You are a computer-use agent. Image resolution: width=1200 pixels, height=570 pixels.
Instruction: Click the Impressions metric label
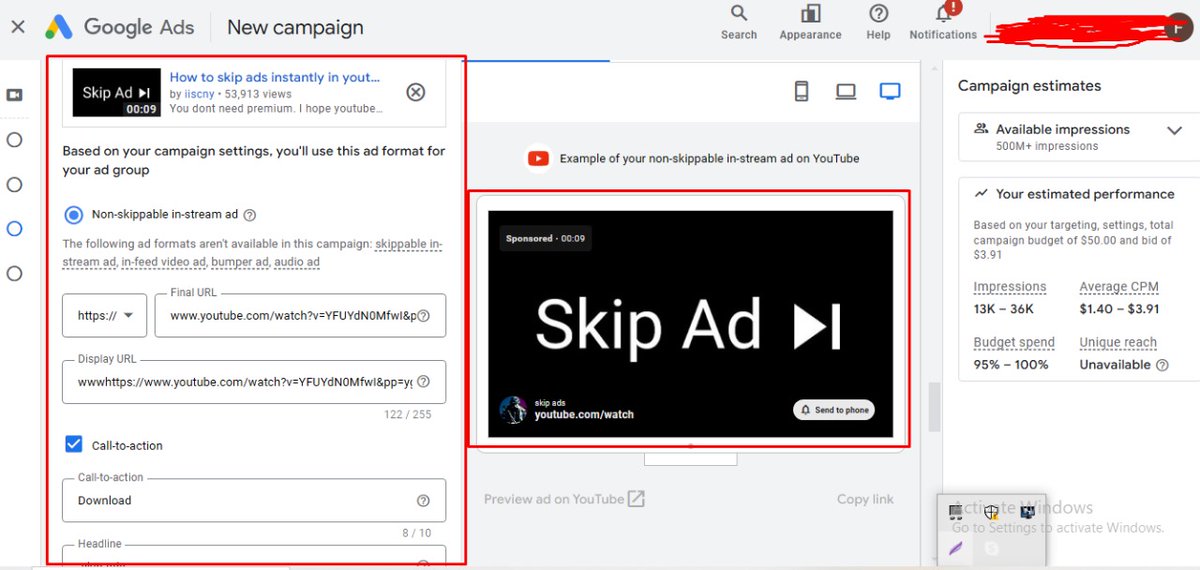pos(1010,287)
